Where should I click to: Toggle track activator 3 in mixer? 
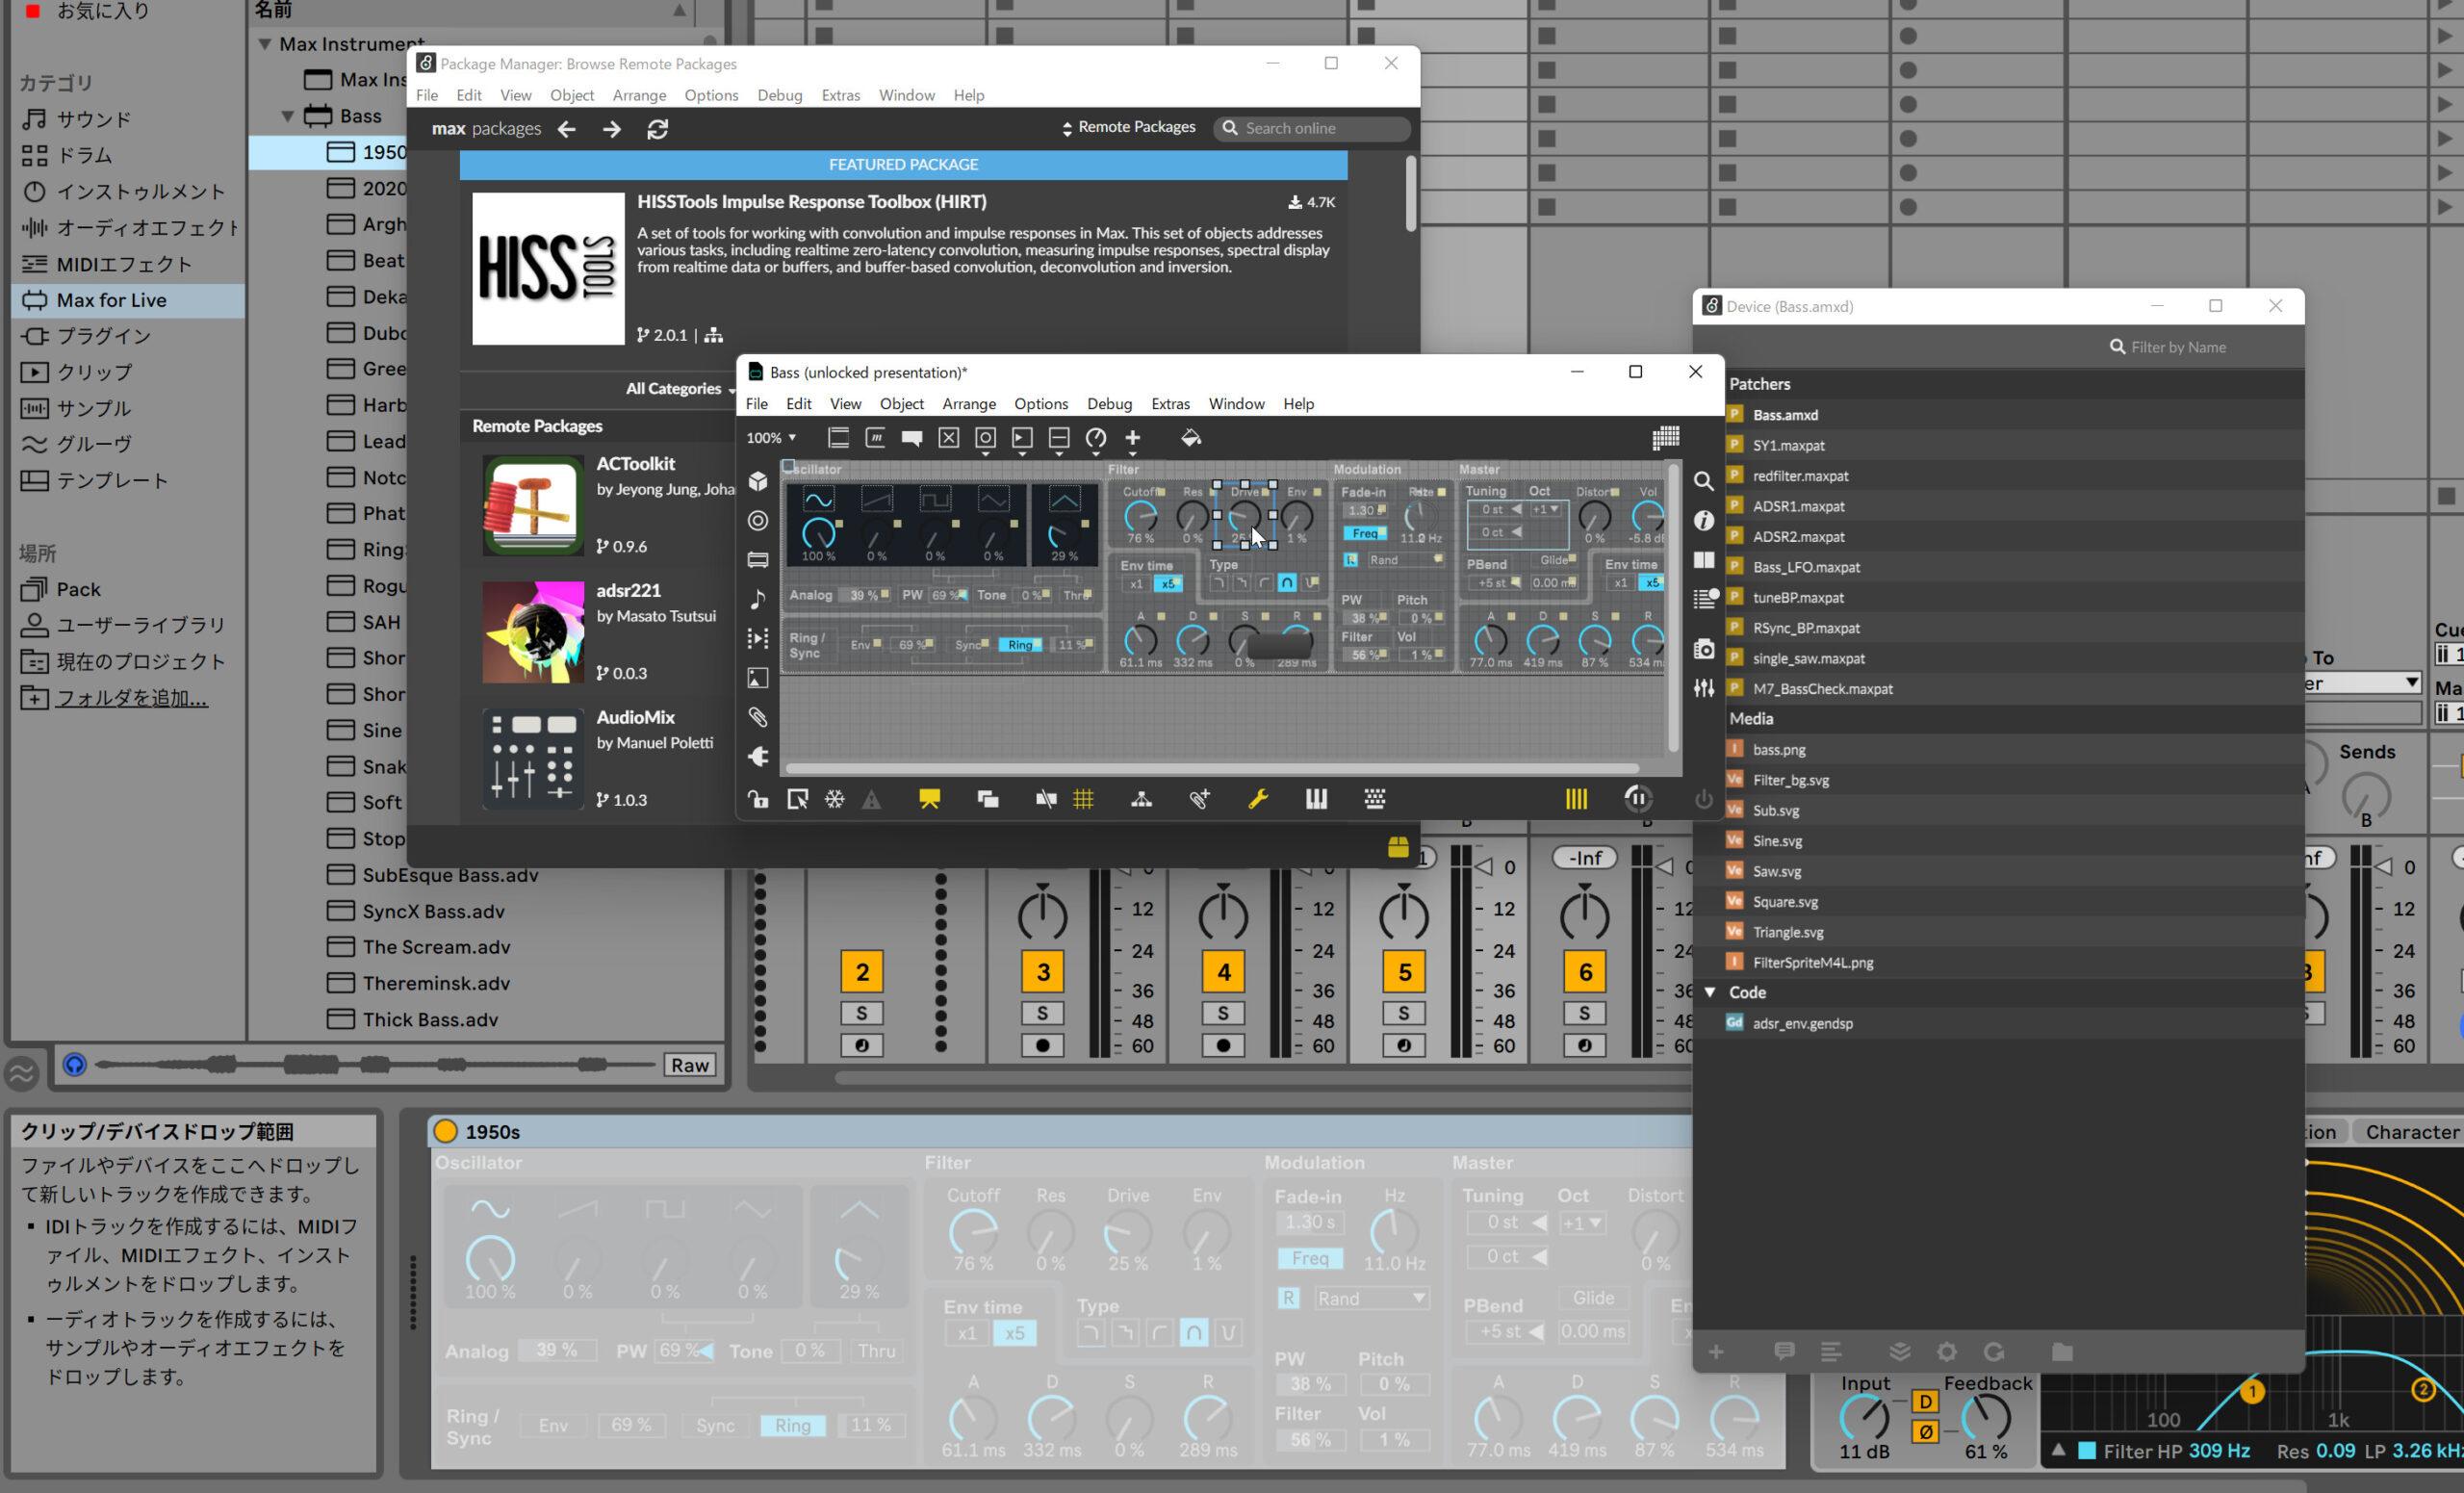[1043, 972]
